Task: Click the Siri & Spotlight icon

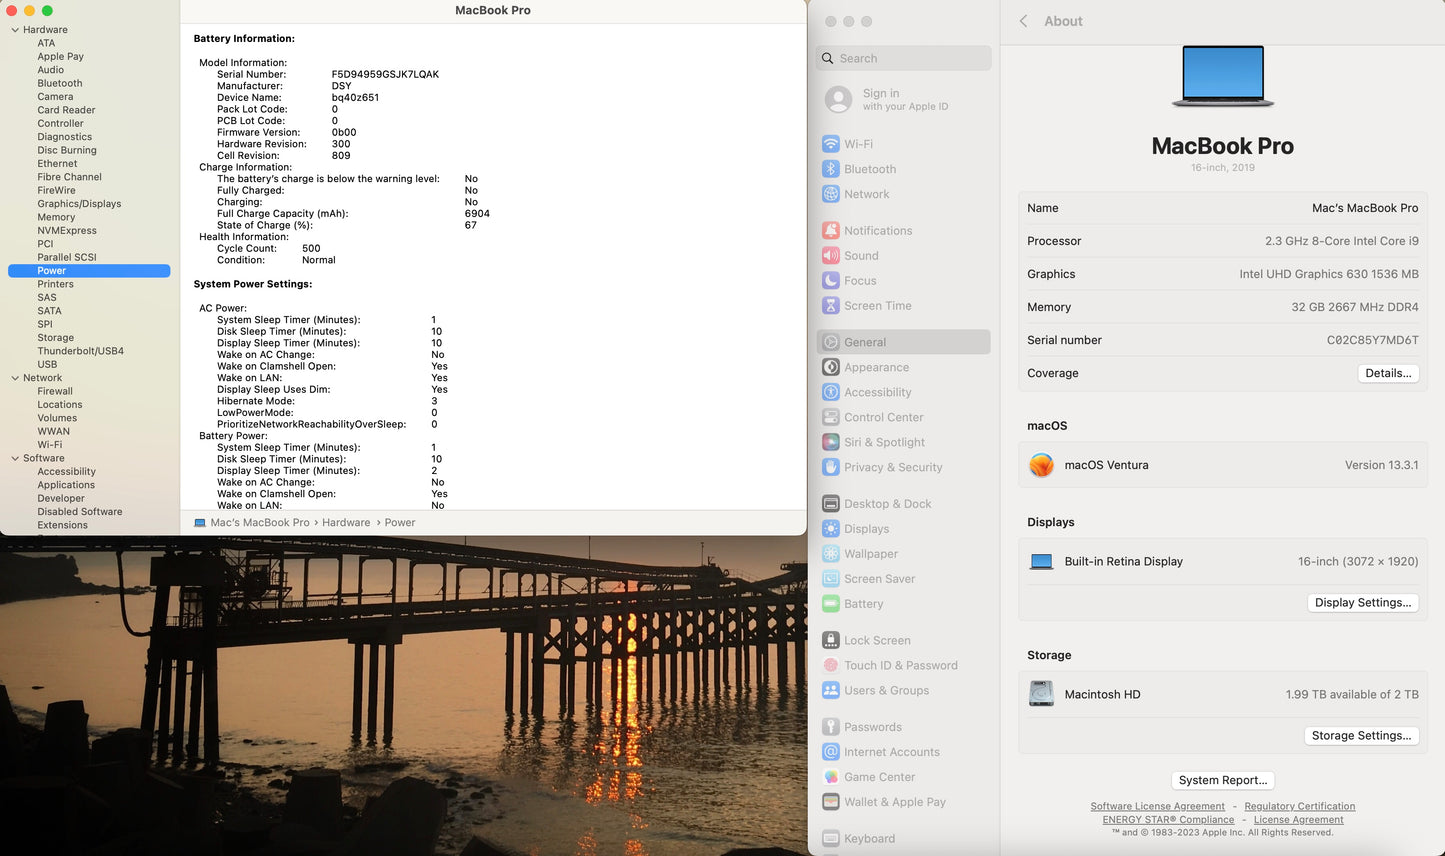Action: [x=830, y=442]
